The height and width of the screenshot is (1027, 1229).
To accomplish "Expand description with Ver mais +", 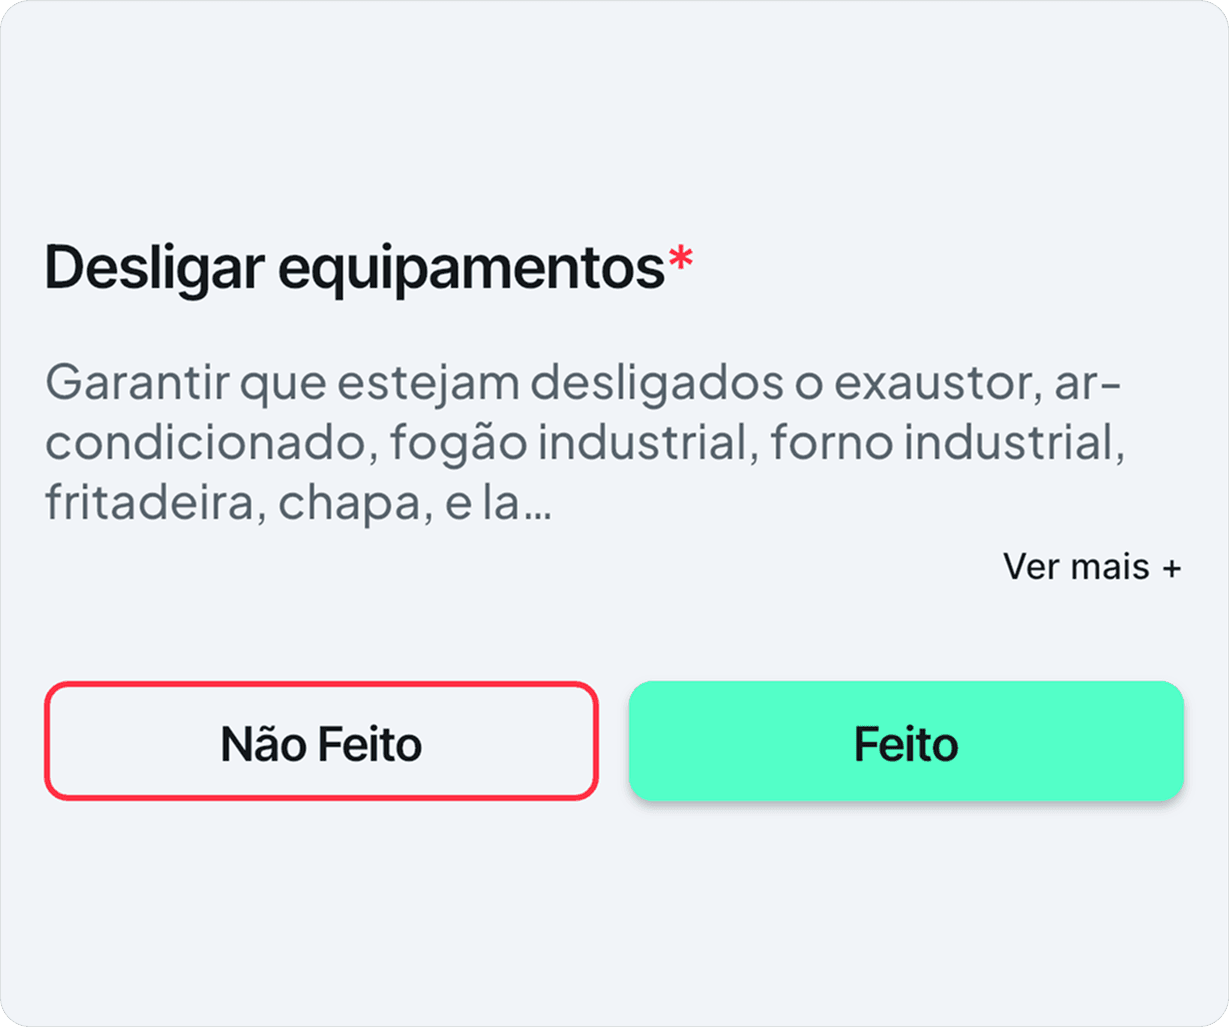I will (1091, 568).
